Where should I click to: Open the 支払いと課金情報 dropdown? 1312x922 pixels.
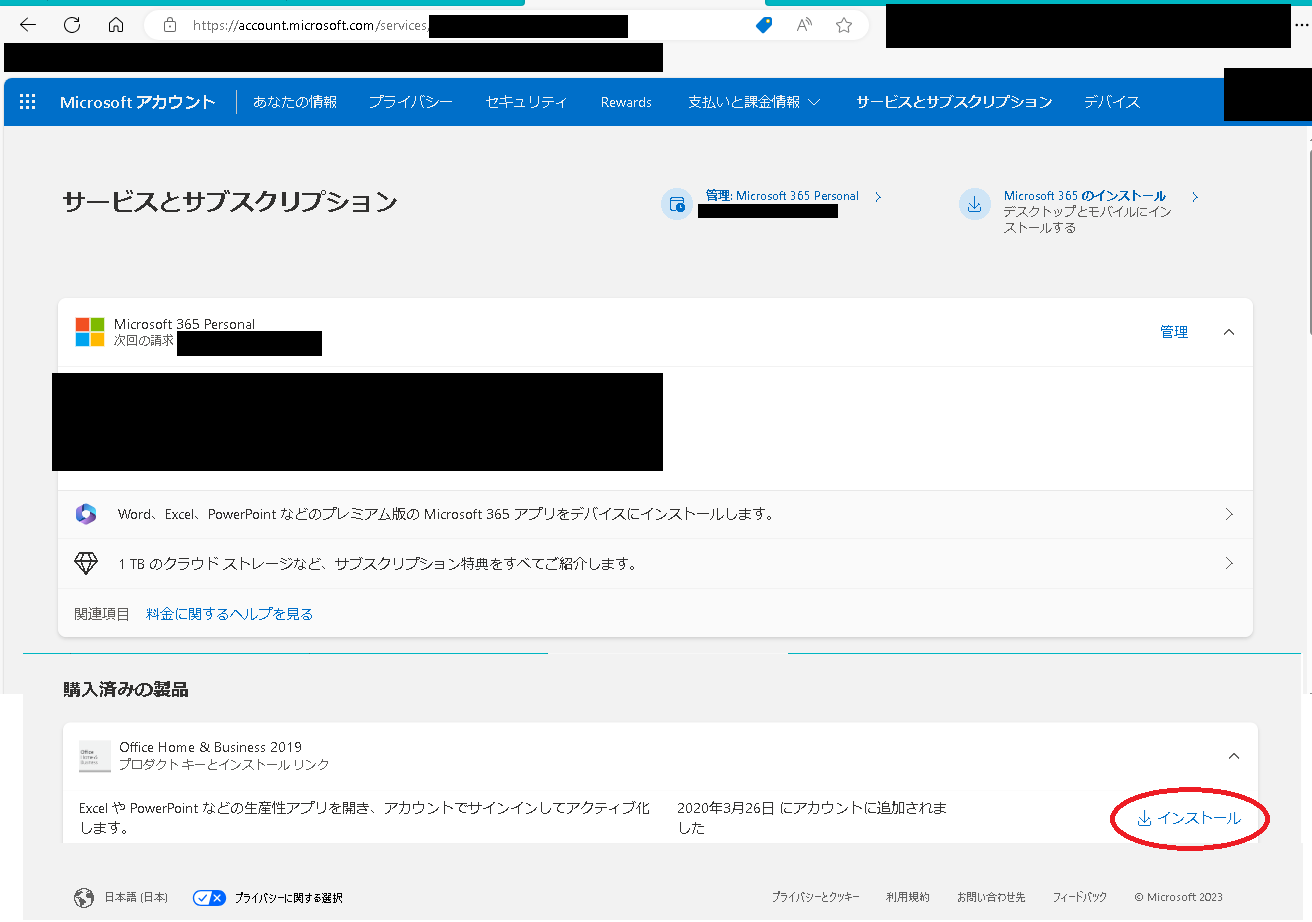pyautogui.click(x=754, y=102)
